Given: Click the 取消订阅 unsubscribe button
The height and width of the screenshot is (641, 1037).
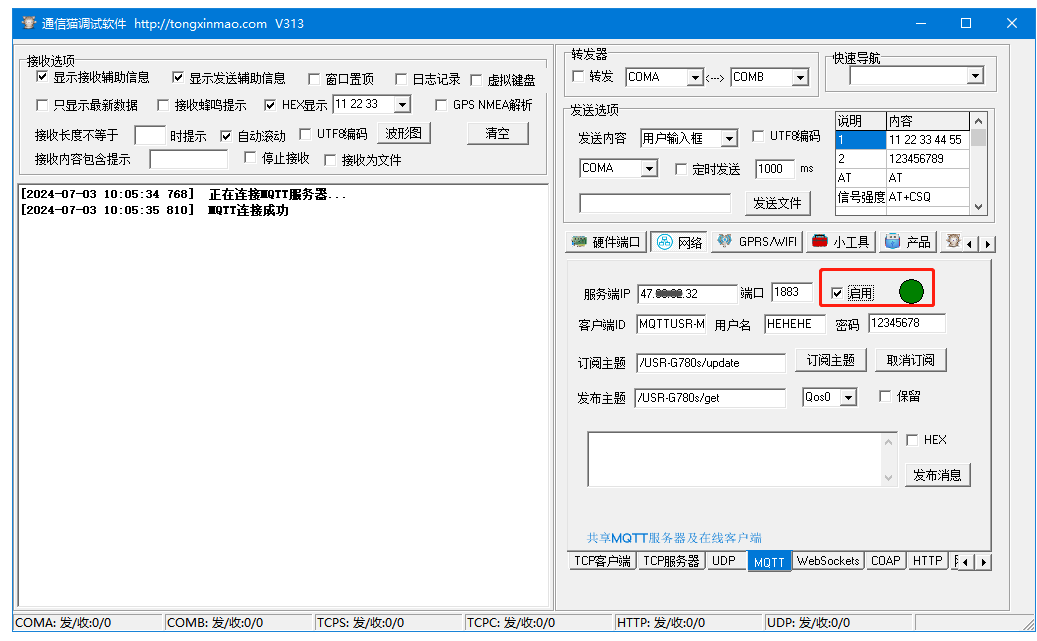Looking at the screenshot, I should (x=911, y=361).
